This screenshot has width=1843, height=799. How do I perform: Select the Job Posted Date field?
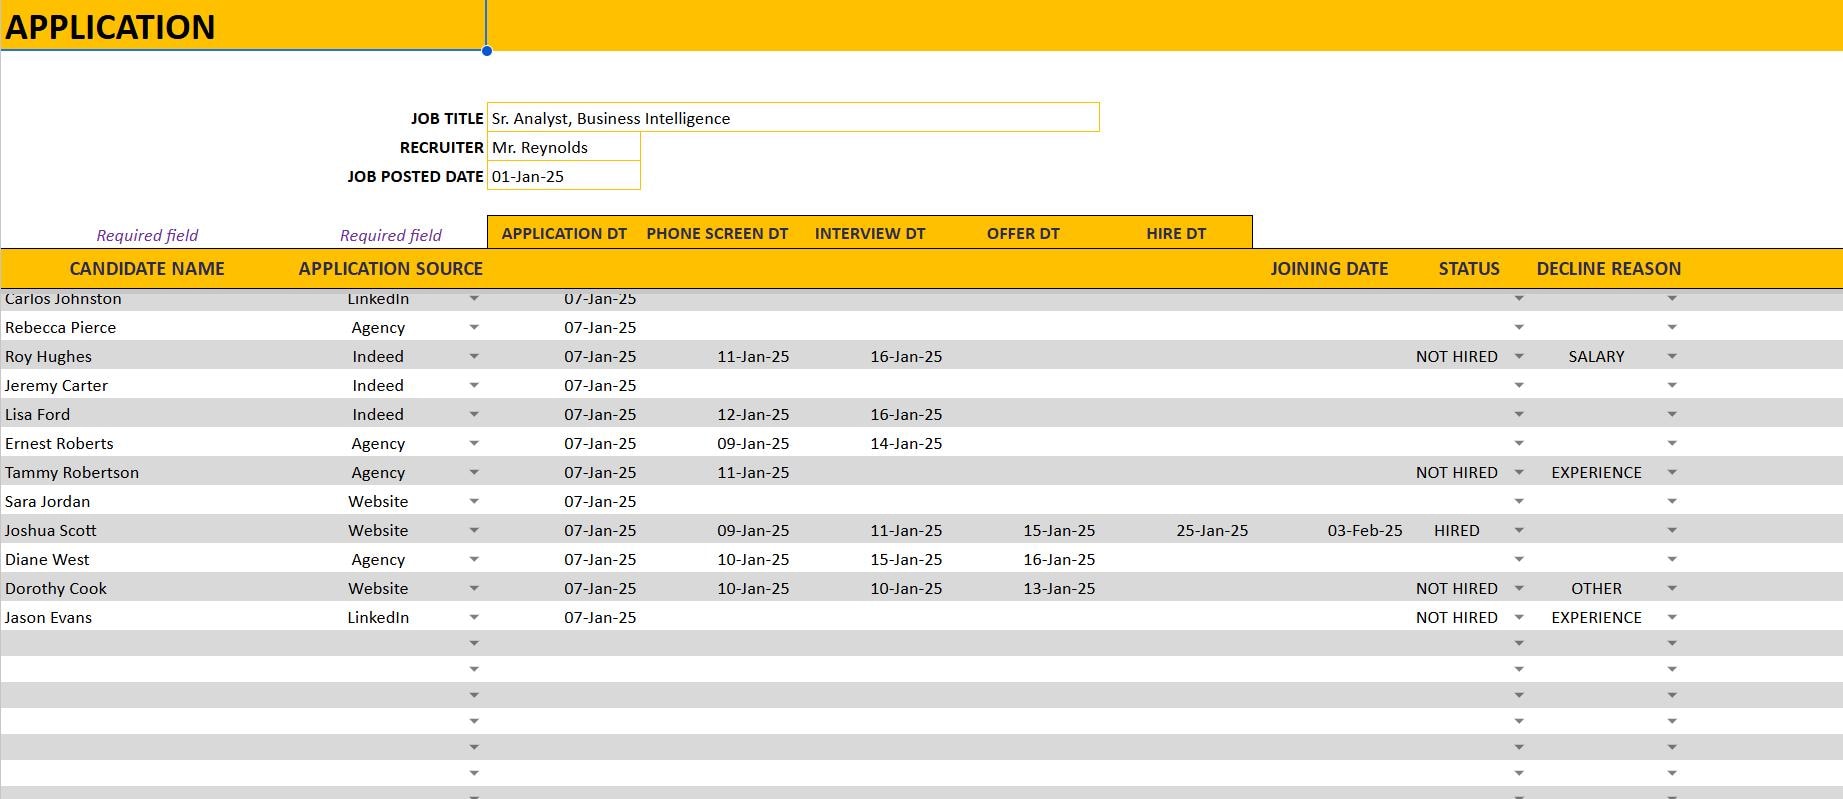[564, 176]
